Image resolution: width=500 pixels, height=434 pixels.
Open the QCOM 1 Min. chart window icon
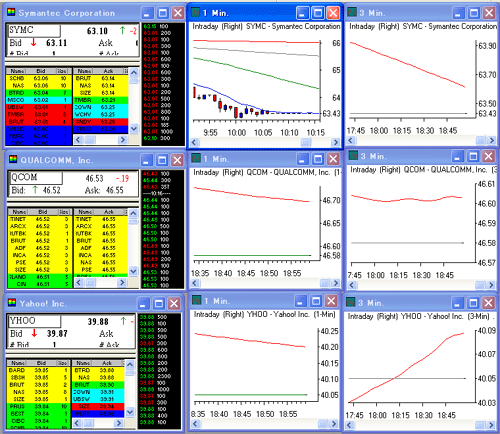197,158
